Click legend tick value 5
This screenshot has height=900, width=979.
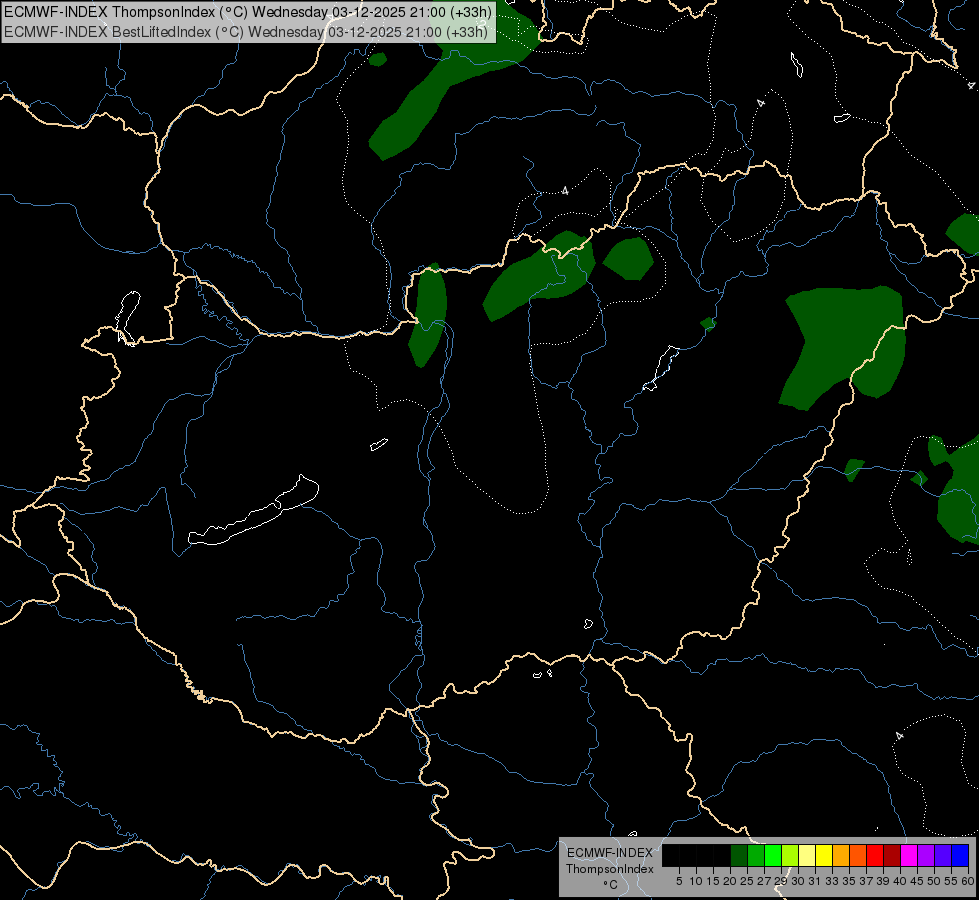click(679, 881)
